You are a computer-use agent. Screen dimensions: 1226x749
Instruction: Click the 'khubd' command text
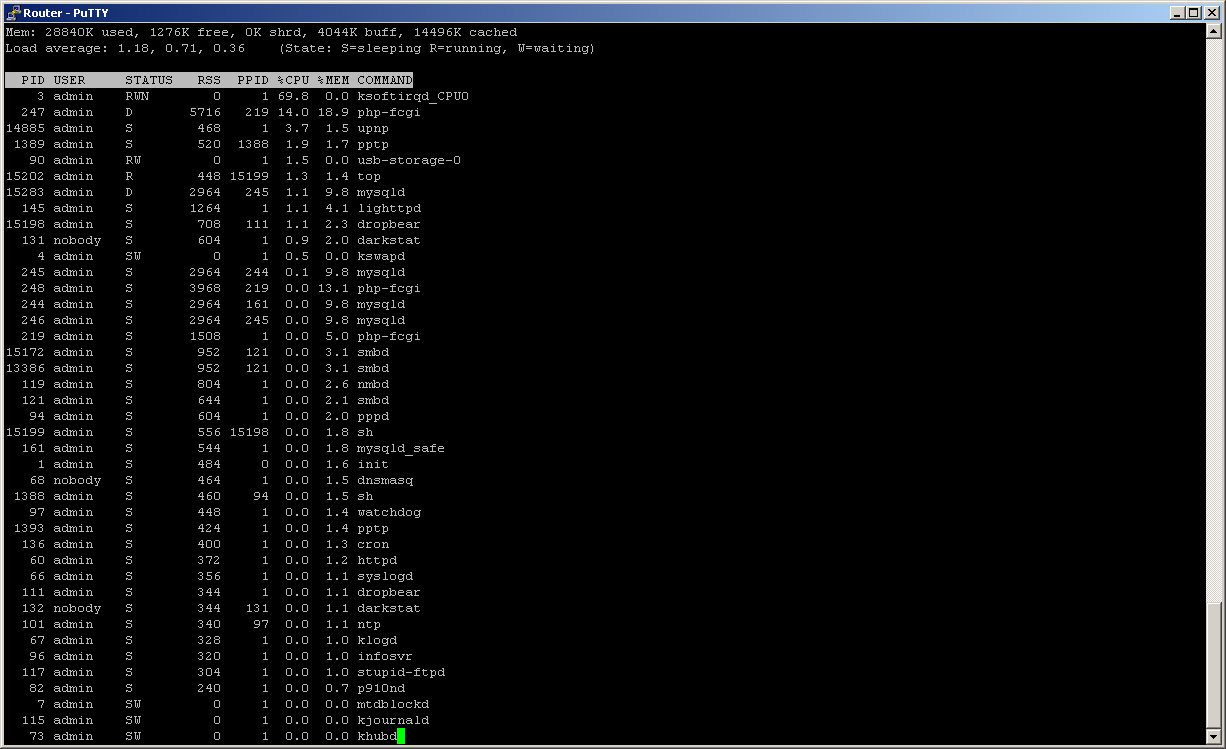pyautogui.click(x=377, y=736)
